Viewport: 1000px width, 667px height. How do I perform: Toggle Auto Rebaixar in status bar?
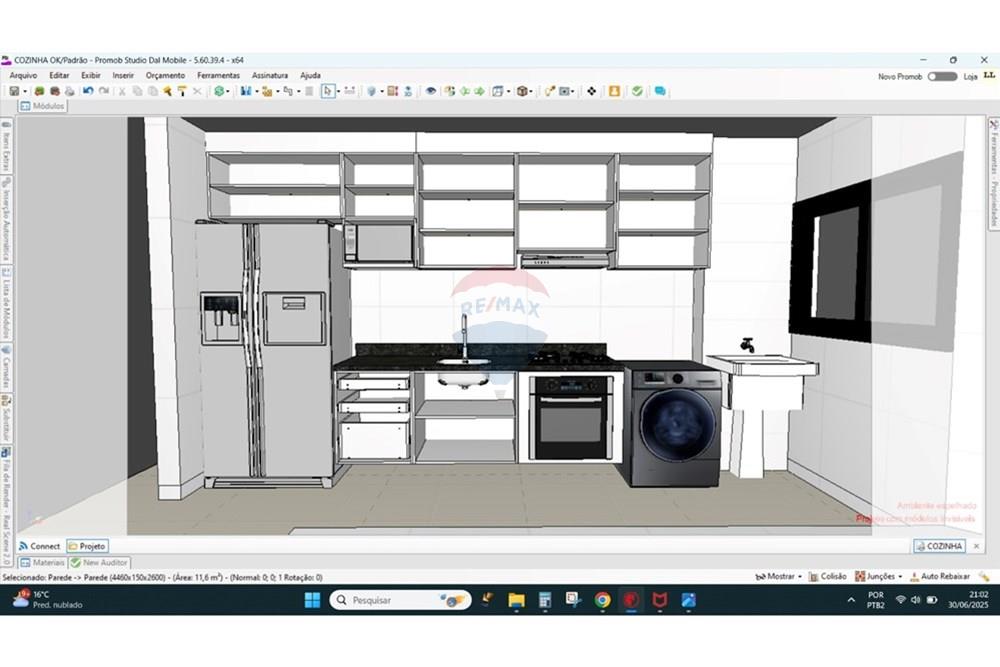pos(938,577)
